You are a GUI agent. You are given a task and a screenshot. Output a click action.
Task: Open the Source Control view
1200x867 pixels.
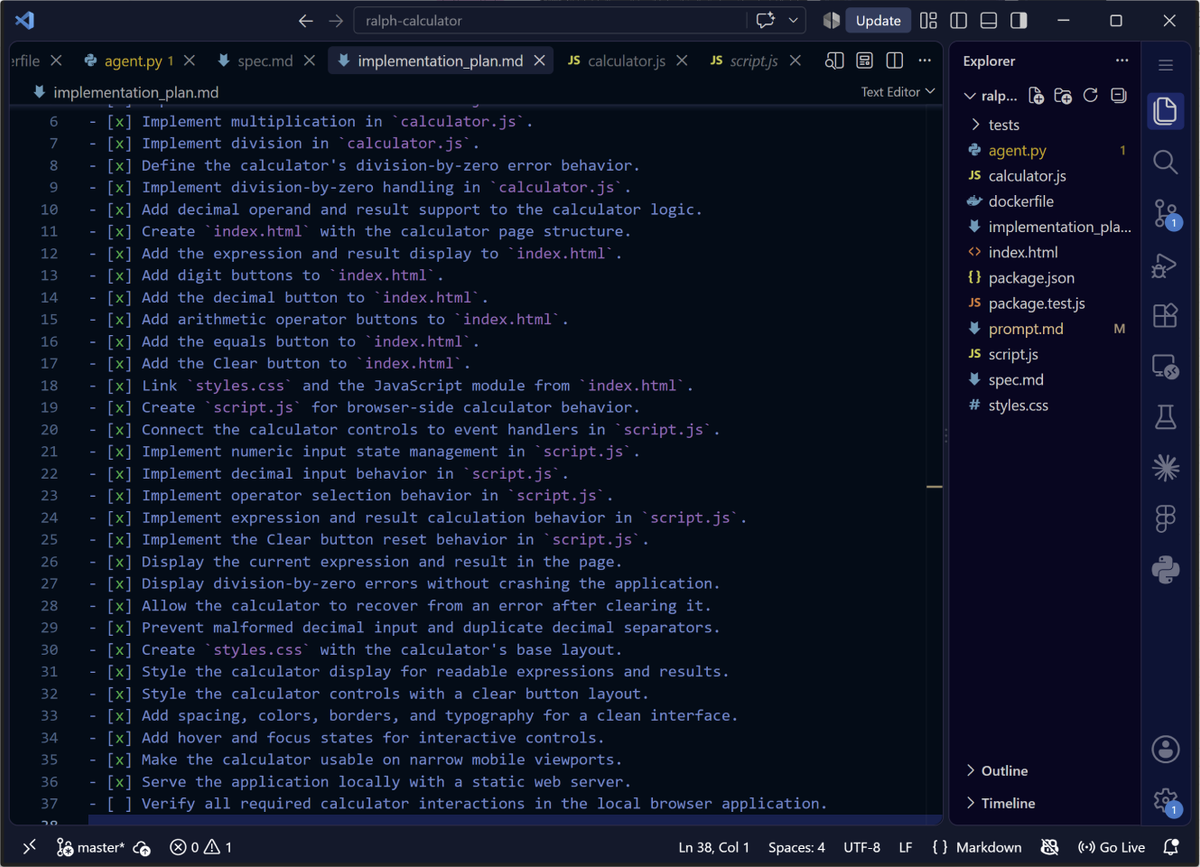1165,213
